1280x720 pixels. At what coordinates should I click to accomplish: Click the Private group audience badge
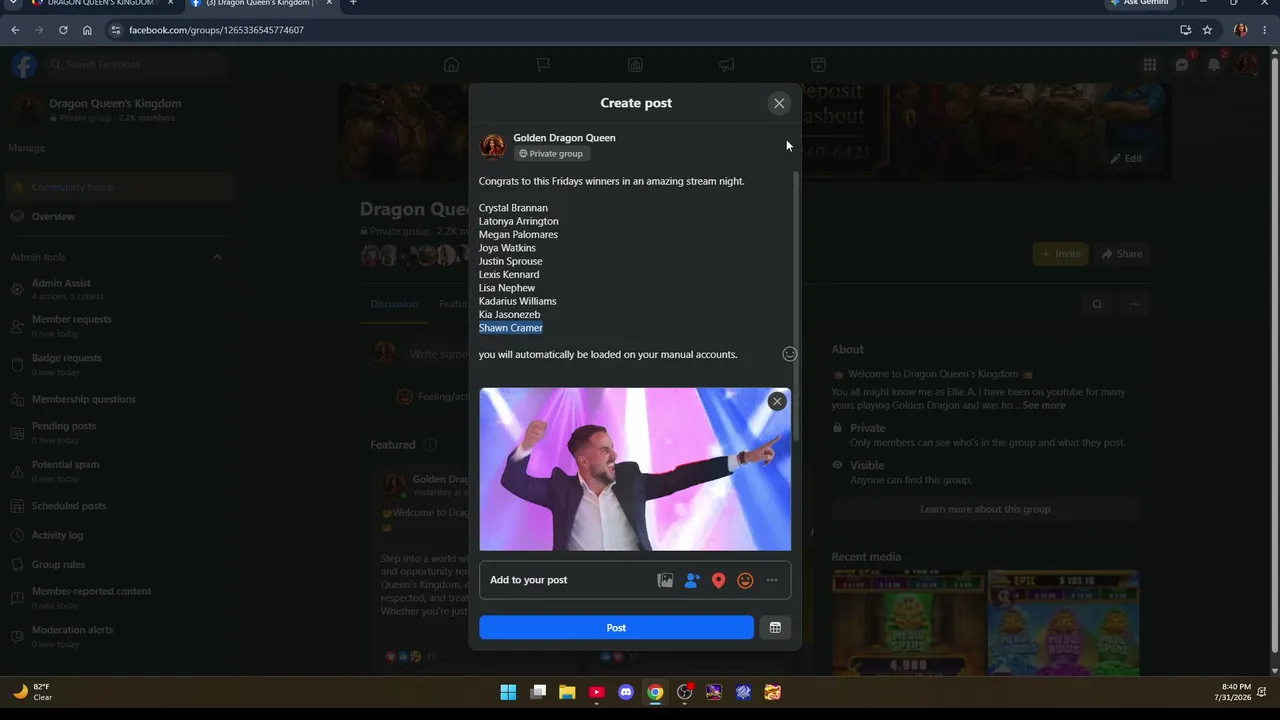(551, 154)
